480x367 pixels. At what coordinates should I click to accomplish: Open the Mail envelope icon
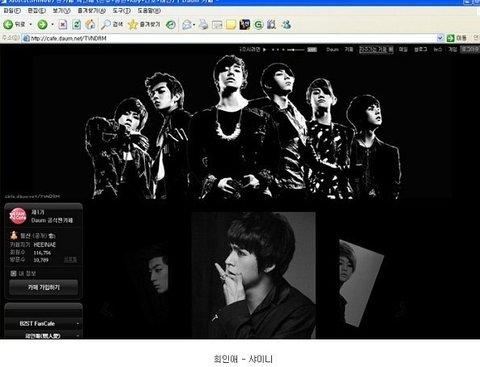[187, 24]
